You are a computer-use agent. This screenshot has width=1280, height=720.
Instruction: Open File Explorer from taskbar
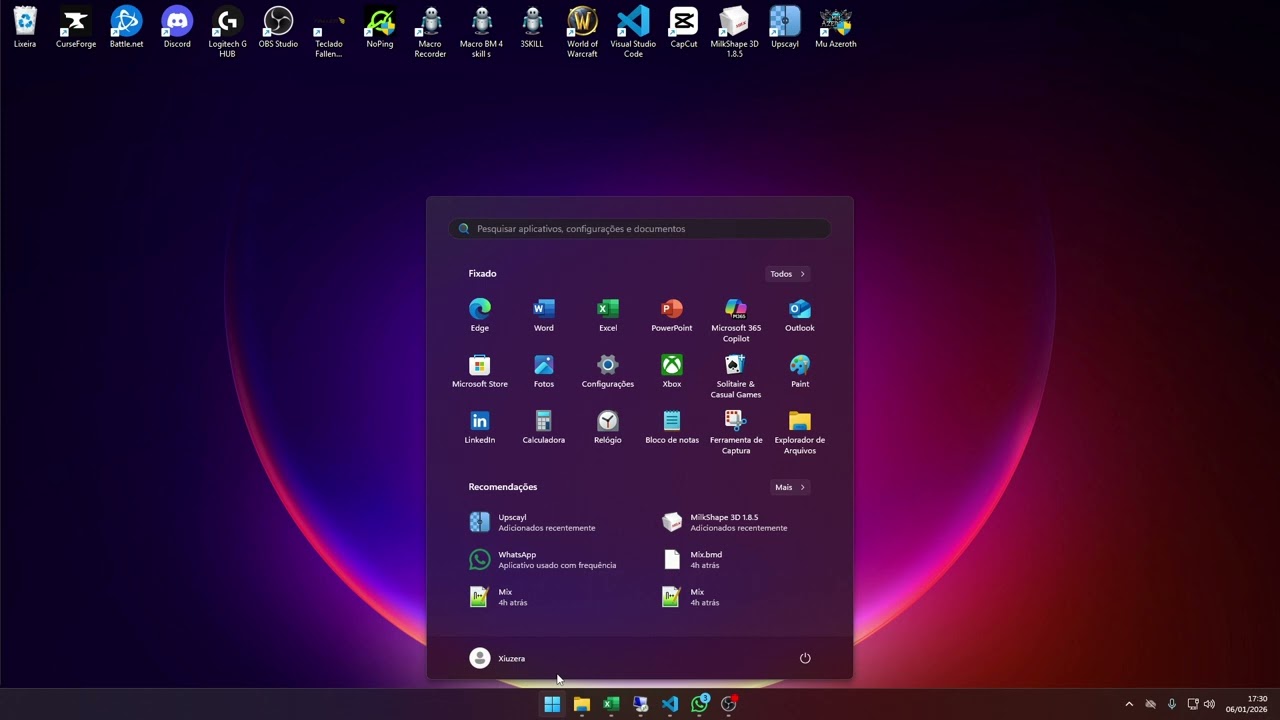click(x=582, y=704)
